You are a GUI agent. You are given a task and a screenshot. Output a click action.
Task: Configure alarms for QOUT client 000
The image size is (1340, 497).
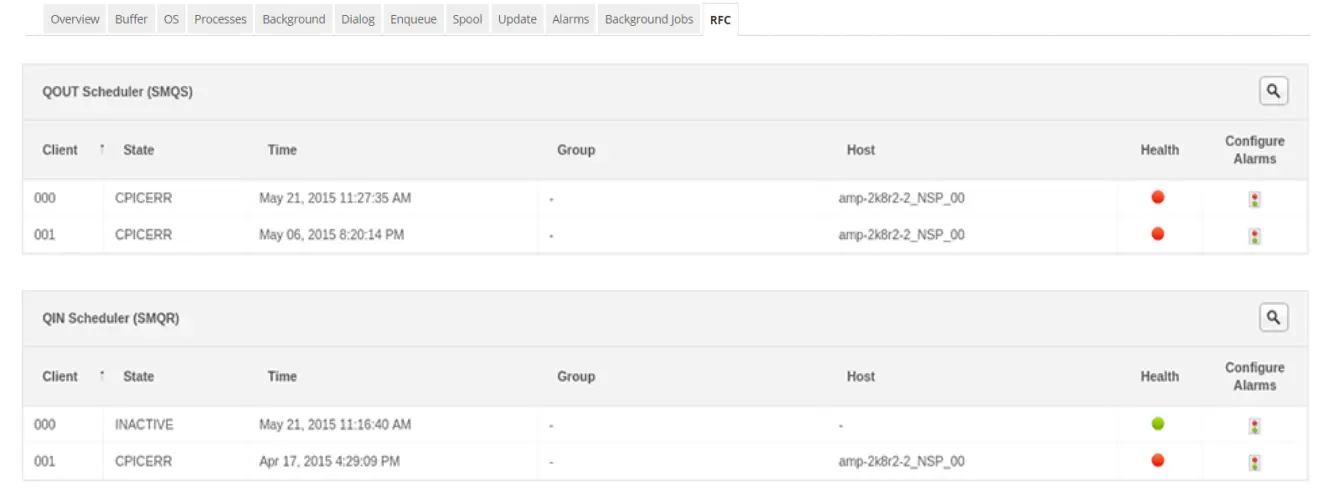click(x=1254, y=199)
